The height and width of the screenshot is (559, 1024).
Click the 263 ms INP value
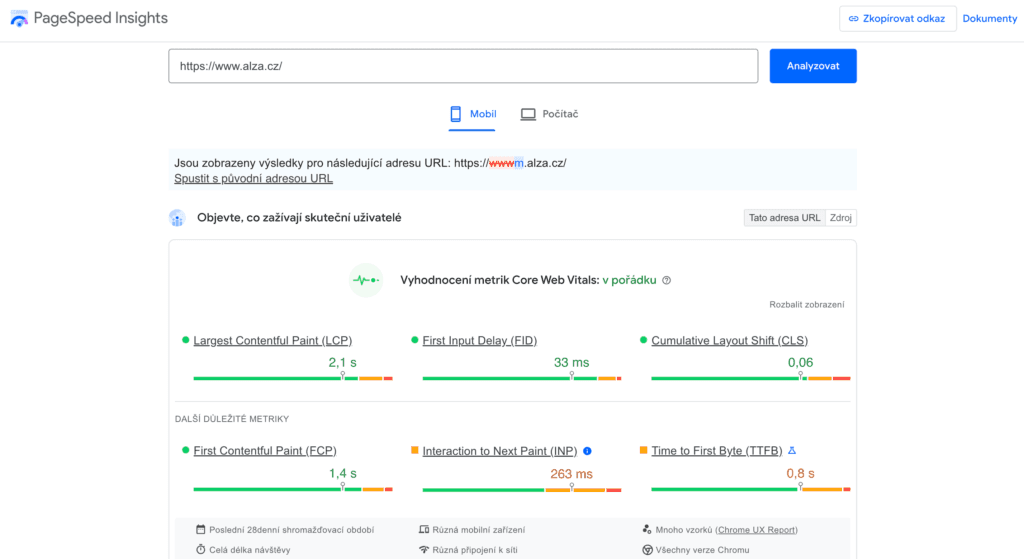point(571,474)
